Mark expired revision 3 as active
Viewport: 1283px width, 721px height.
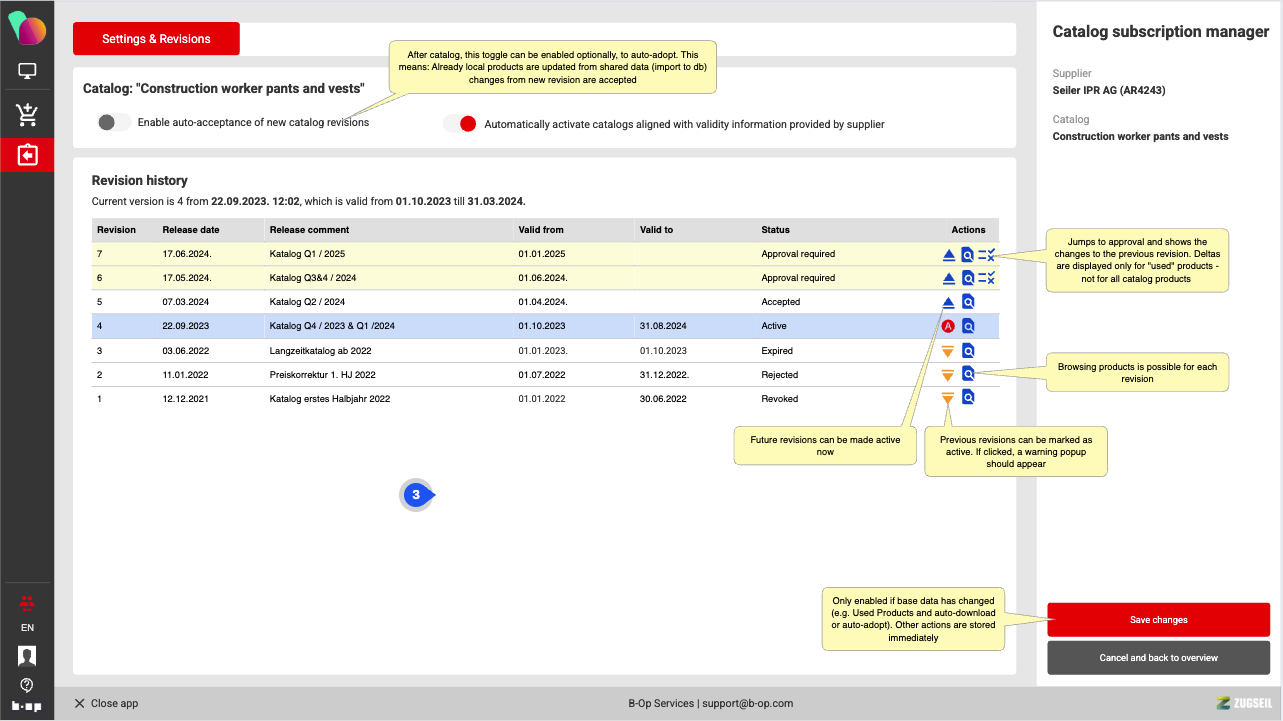[948, 351]
